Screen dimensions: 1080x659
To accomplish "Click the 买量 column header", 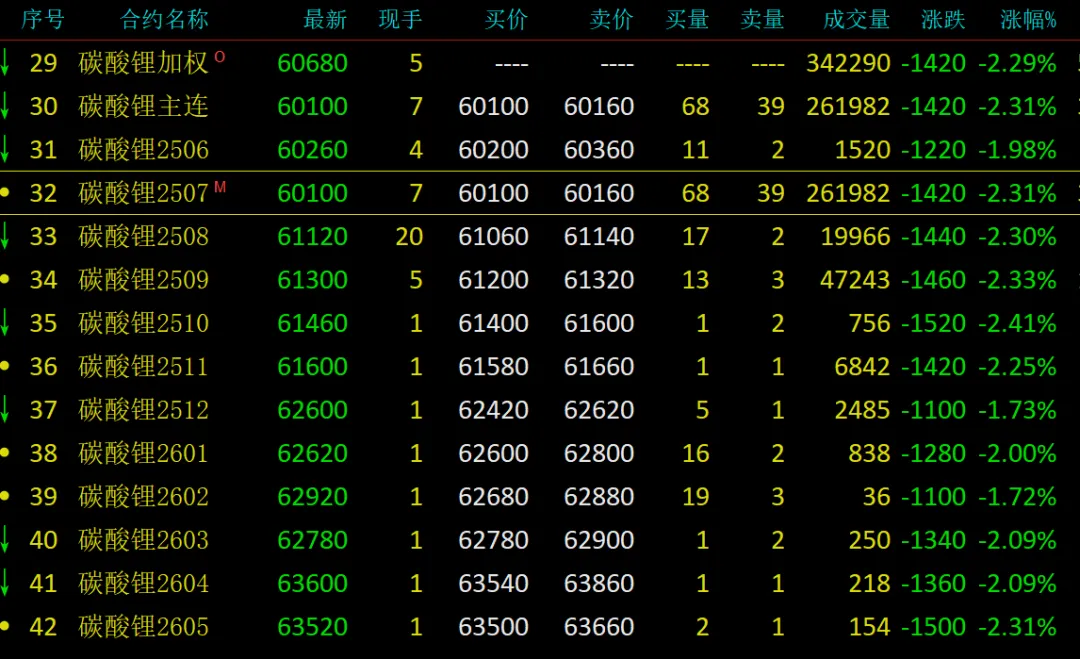I will [x=687, y=19].
